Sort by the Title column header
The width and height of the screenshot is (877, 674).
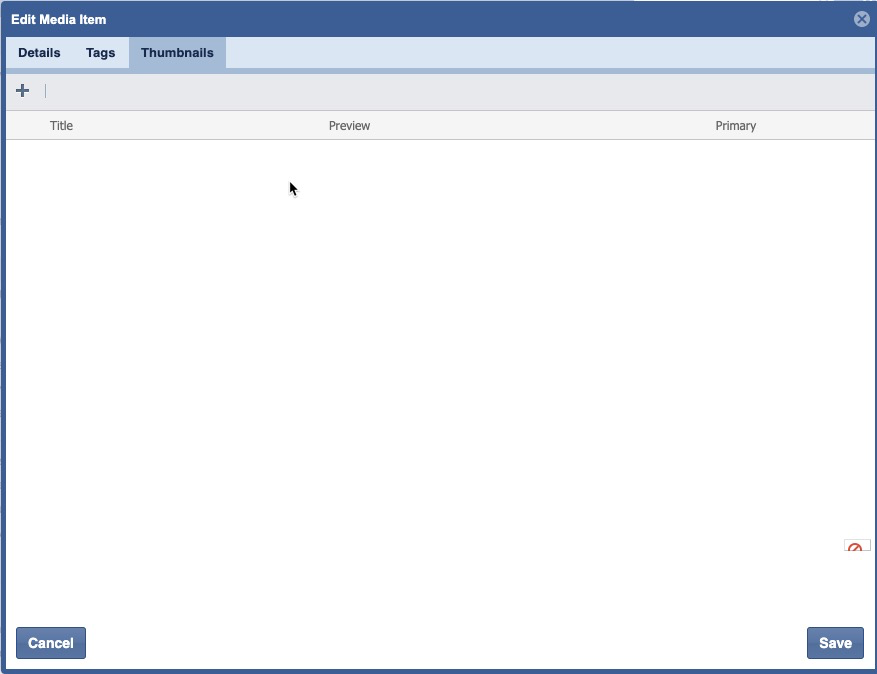click(x=62, y=126)
